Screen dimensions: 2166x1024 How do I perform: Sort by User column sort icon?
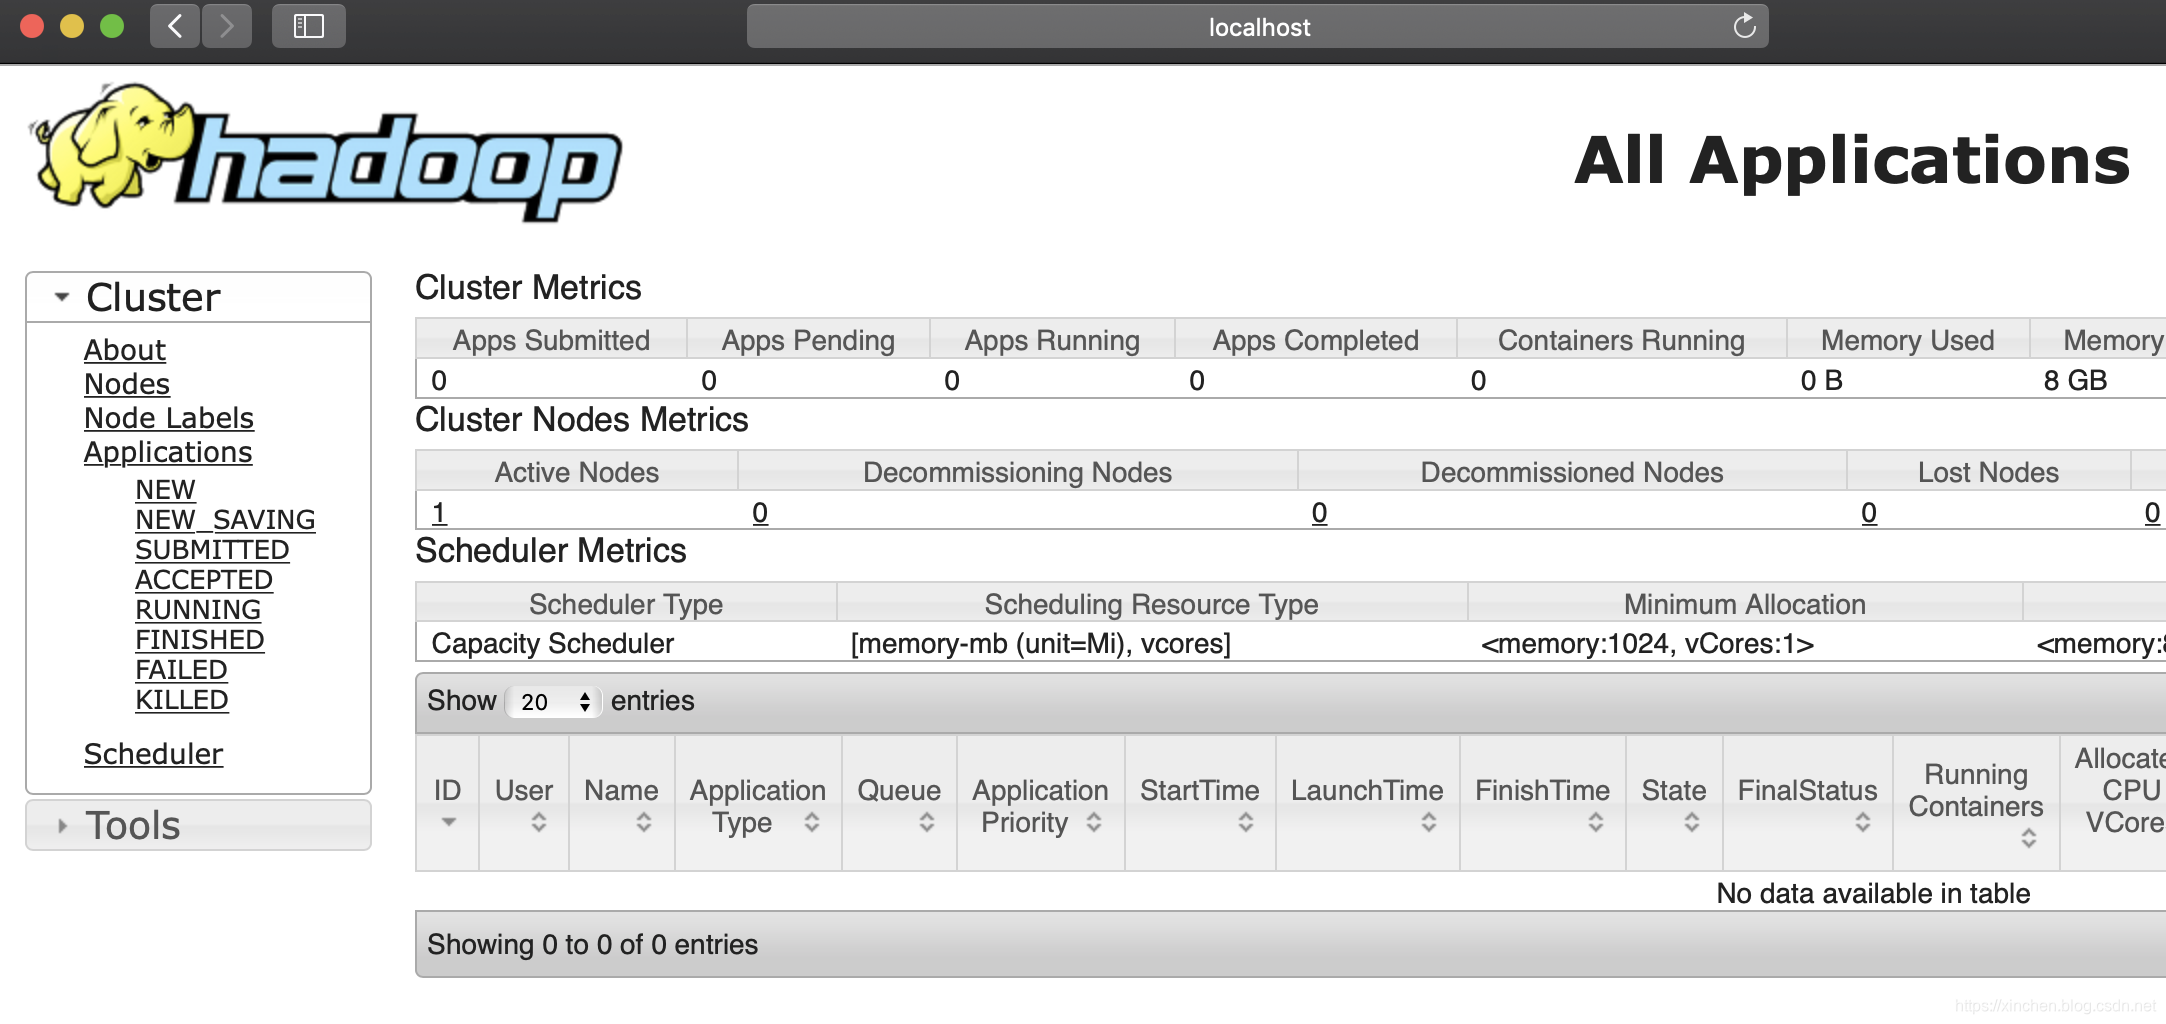pos(539,822)
